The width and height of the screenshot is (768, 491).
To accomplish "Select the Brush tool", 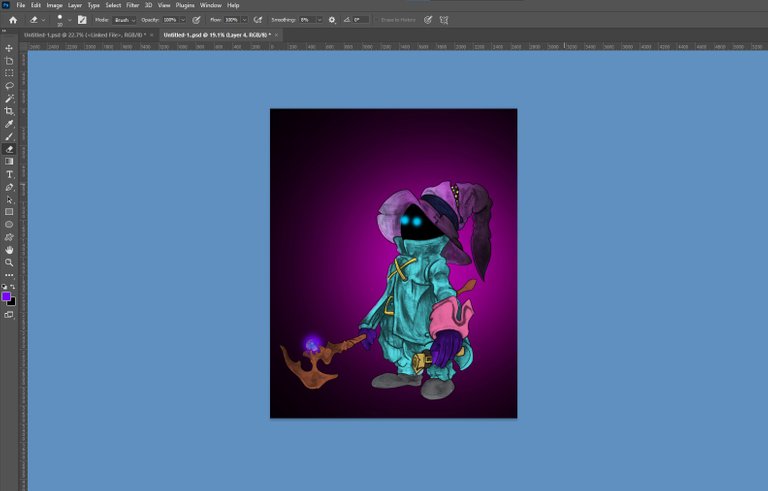I will point(9,137).
